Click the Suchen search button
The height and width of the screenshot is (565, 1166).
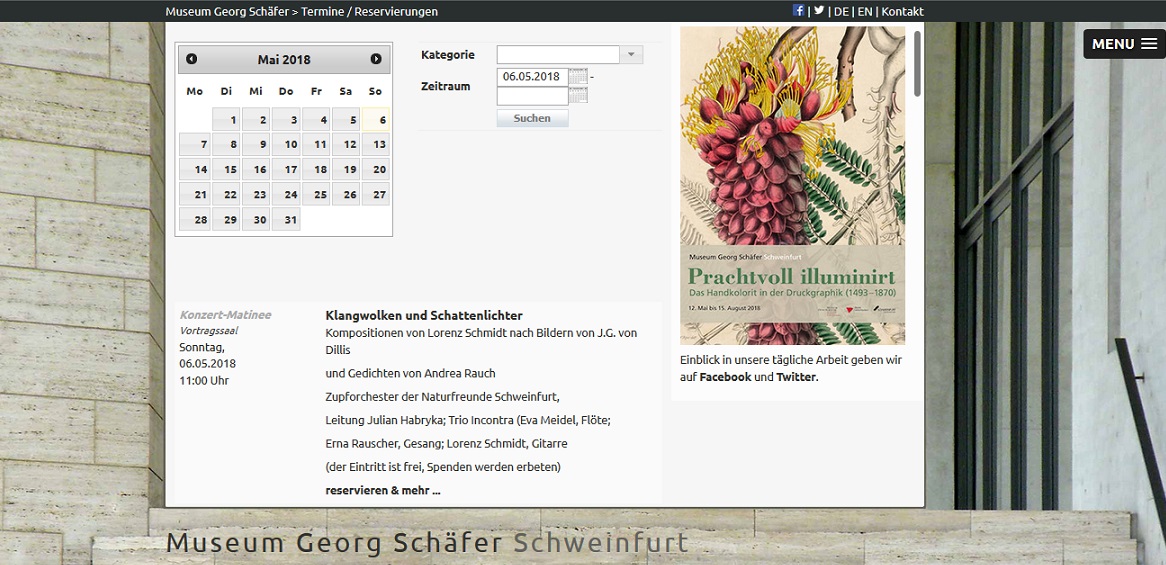(x=532, y=118)
